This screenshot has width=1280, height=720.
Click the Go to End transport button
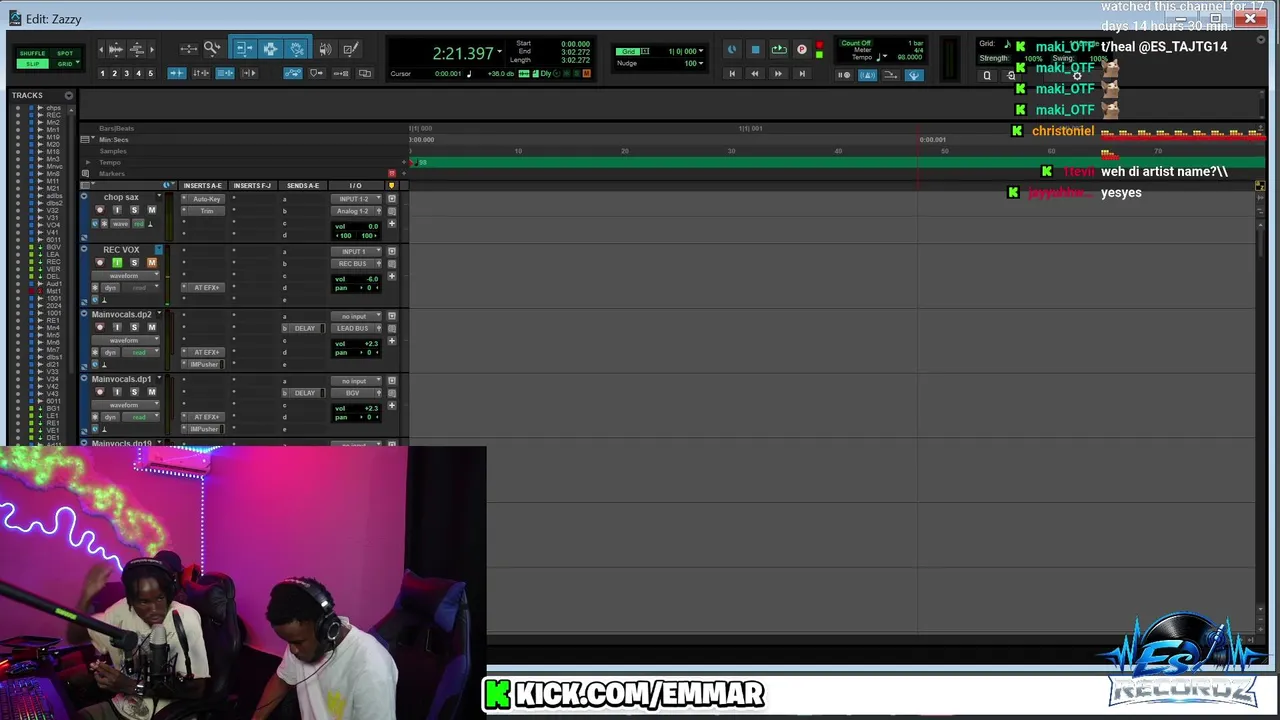click(x=802, y=73)
